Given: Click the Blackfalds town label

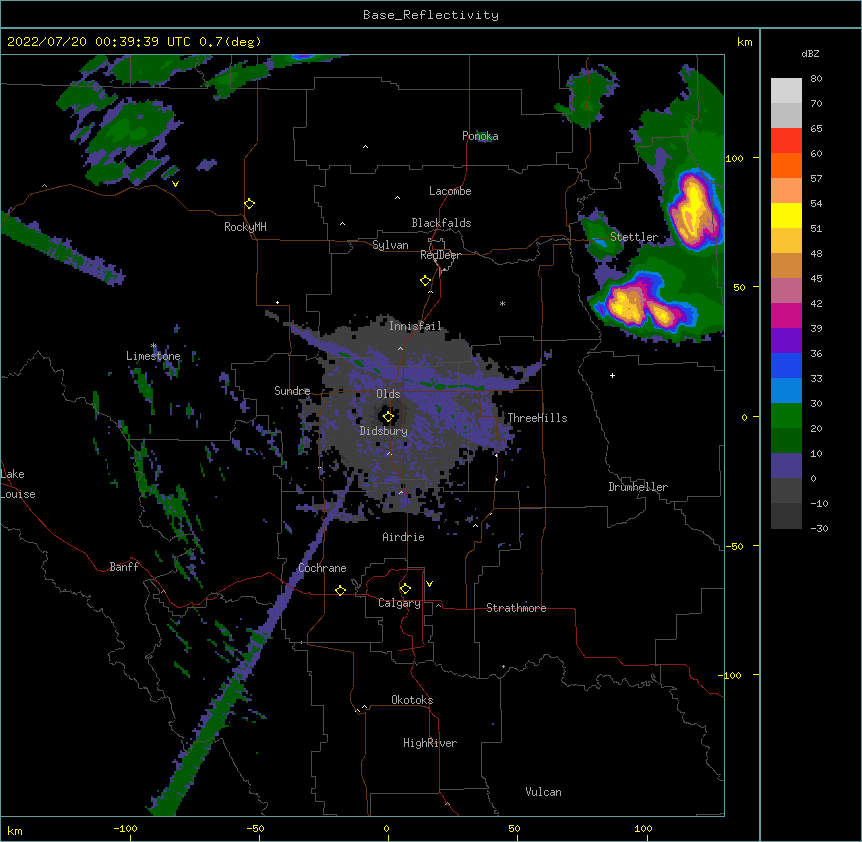Looking at the screenshot, I should [441, 223].
